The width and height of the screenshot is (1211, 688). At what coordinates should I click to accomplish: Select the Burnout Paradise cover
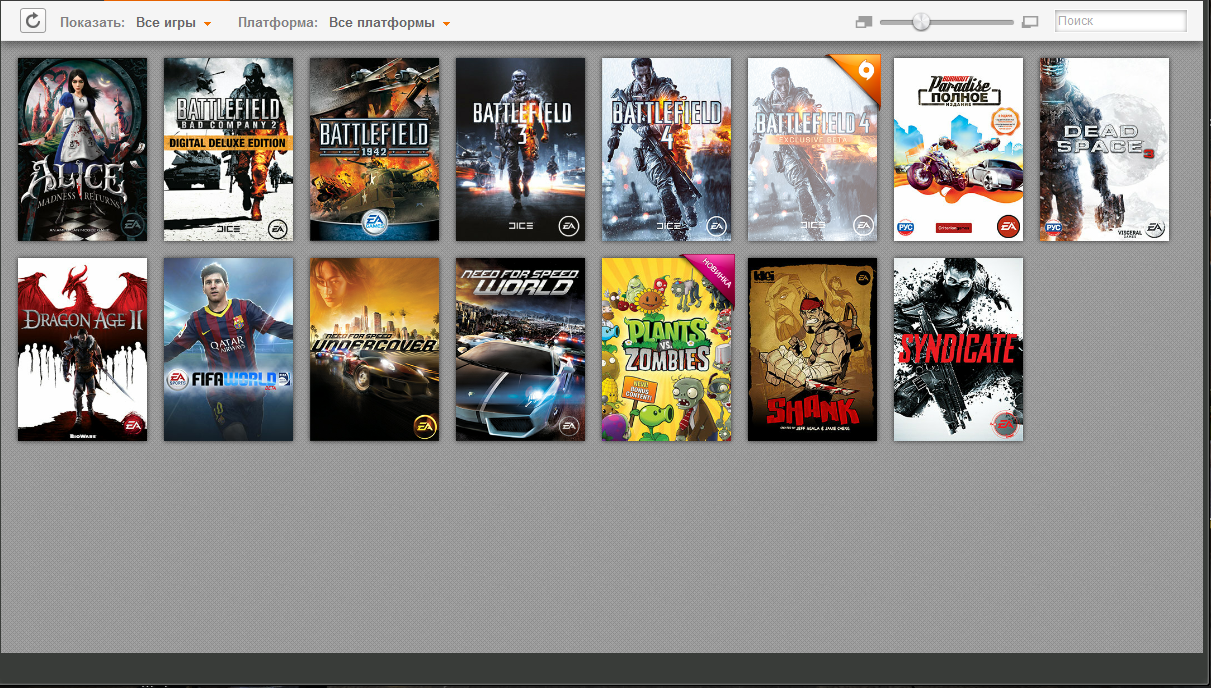pos(958,149)
